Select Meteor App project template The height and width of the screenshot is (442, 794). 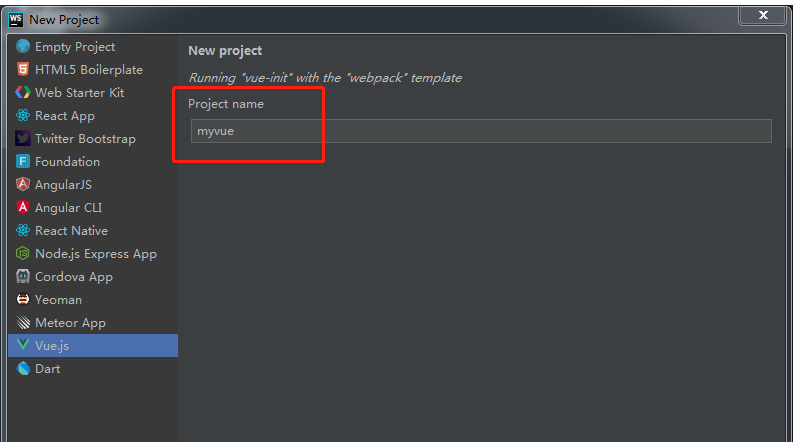point(70,323)
